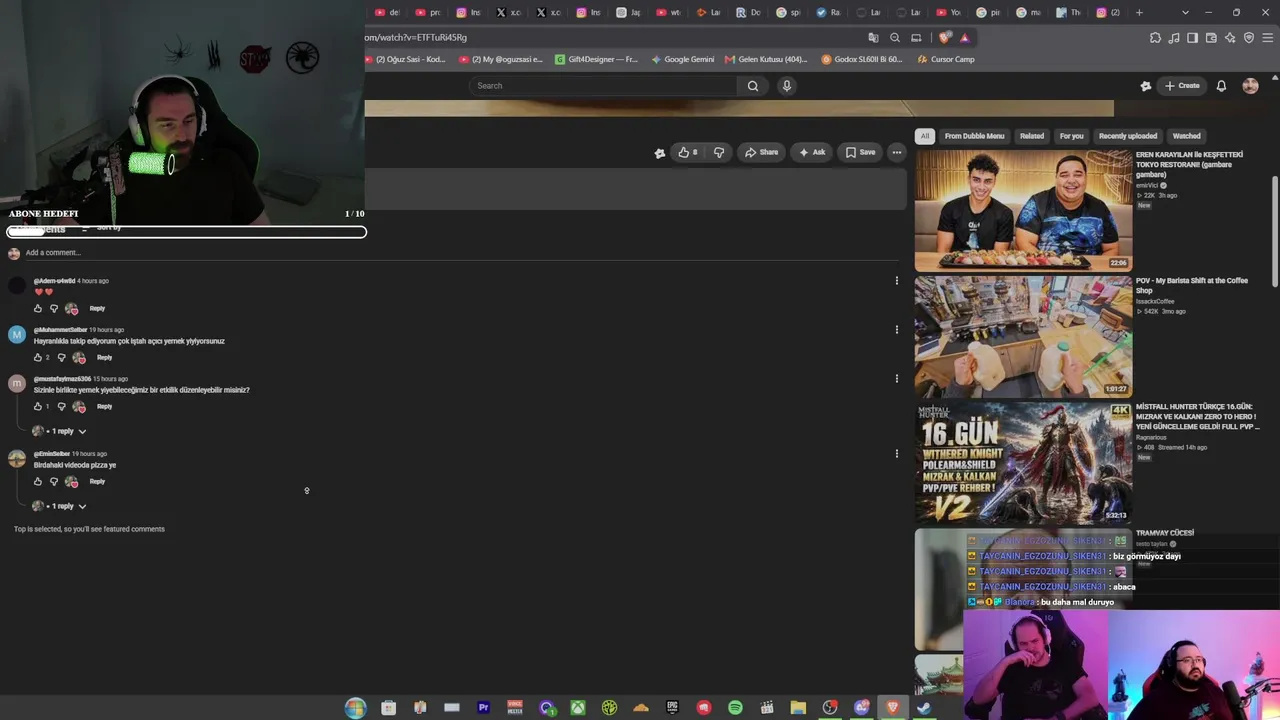Dislike the @MuhammetSelber comment

61,357
